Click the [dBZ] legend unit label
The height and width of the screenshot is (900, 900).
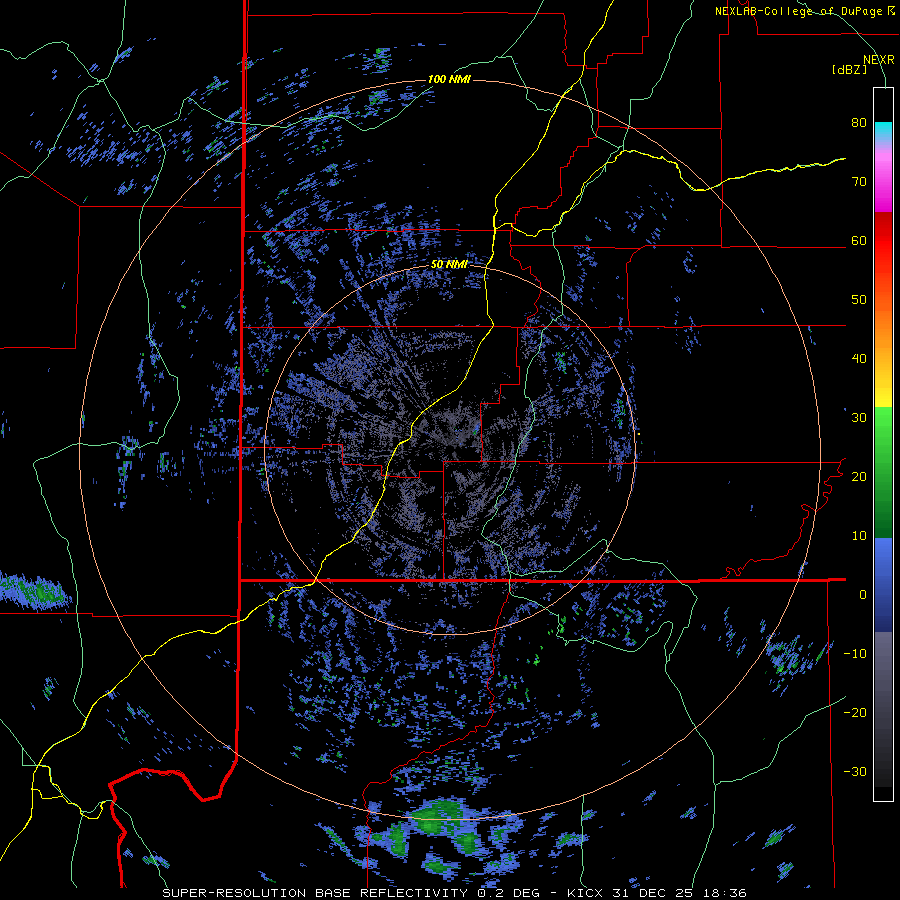coord(849,69)
